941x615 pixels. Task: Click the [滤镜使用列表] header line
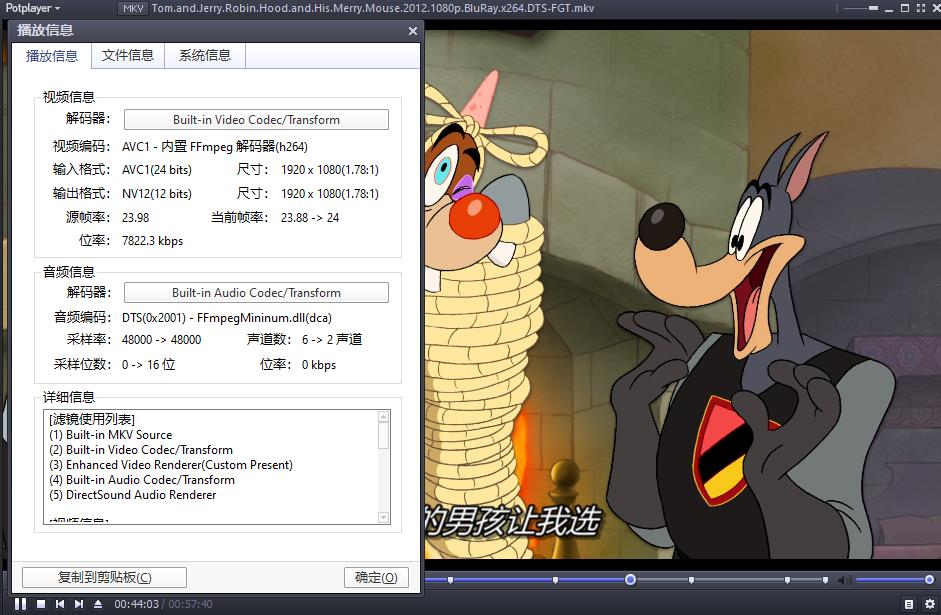[92, 419]
